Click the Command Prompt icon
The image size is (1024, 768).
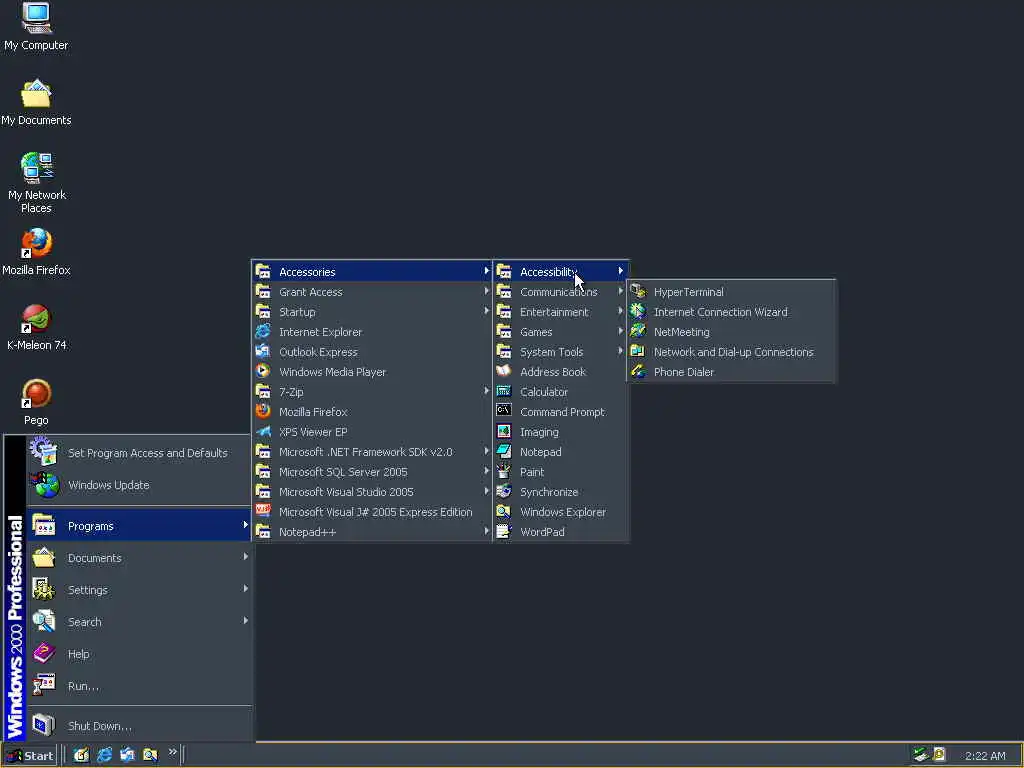coord(504,411)
